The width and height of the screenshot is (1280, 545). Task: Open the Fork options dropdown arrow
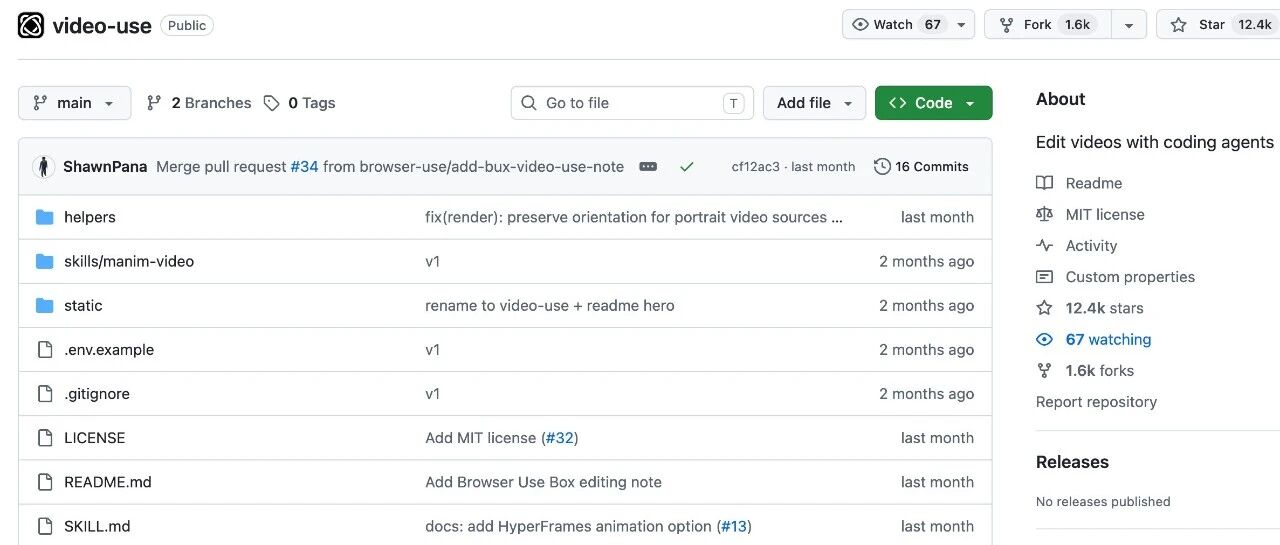1129,25
